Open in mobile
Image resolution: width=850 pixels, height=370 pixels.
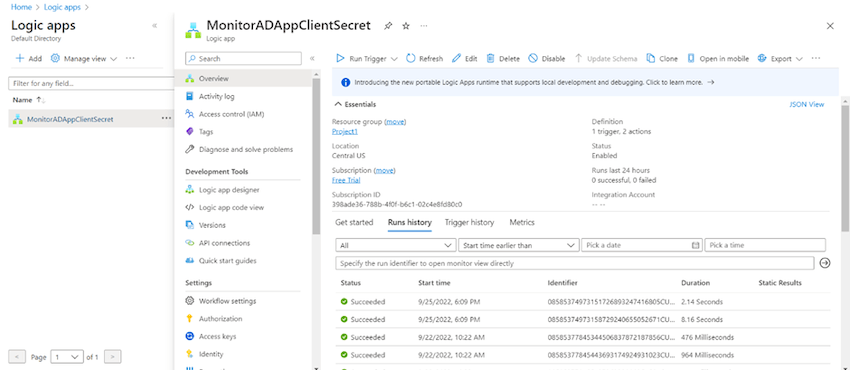coord(718,59)
